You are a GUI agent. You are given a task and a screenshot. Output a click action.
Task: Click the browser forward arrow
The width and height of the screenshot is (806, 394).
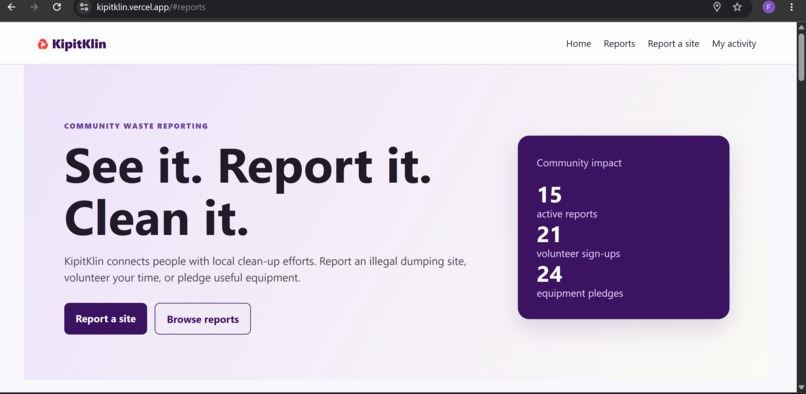(x=34, y=7)
